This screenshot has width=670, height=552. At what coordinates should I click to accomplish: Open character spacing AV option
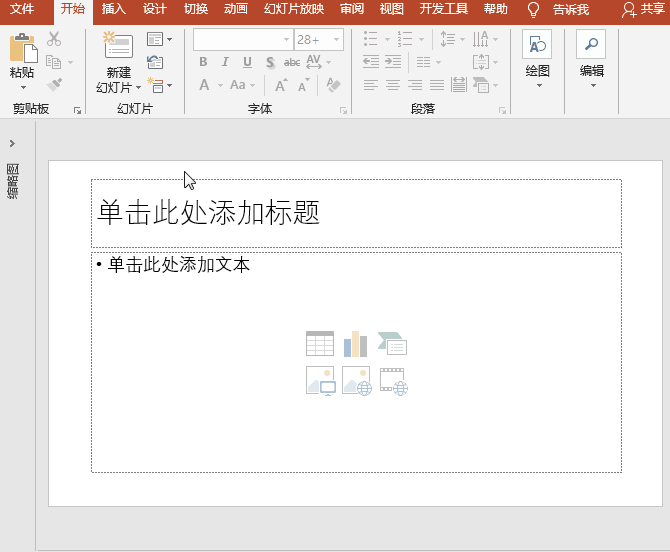[x=314, y=62]
